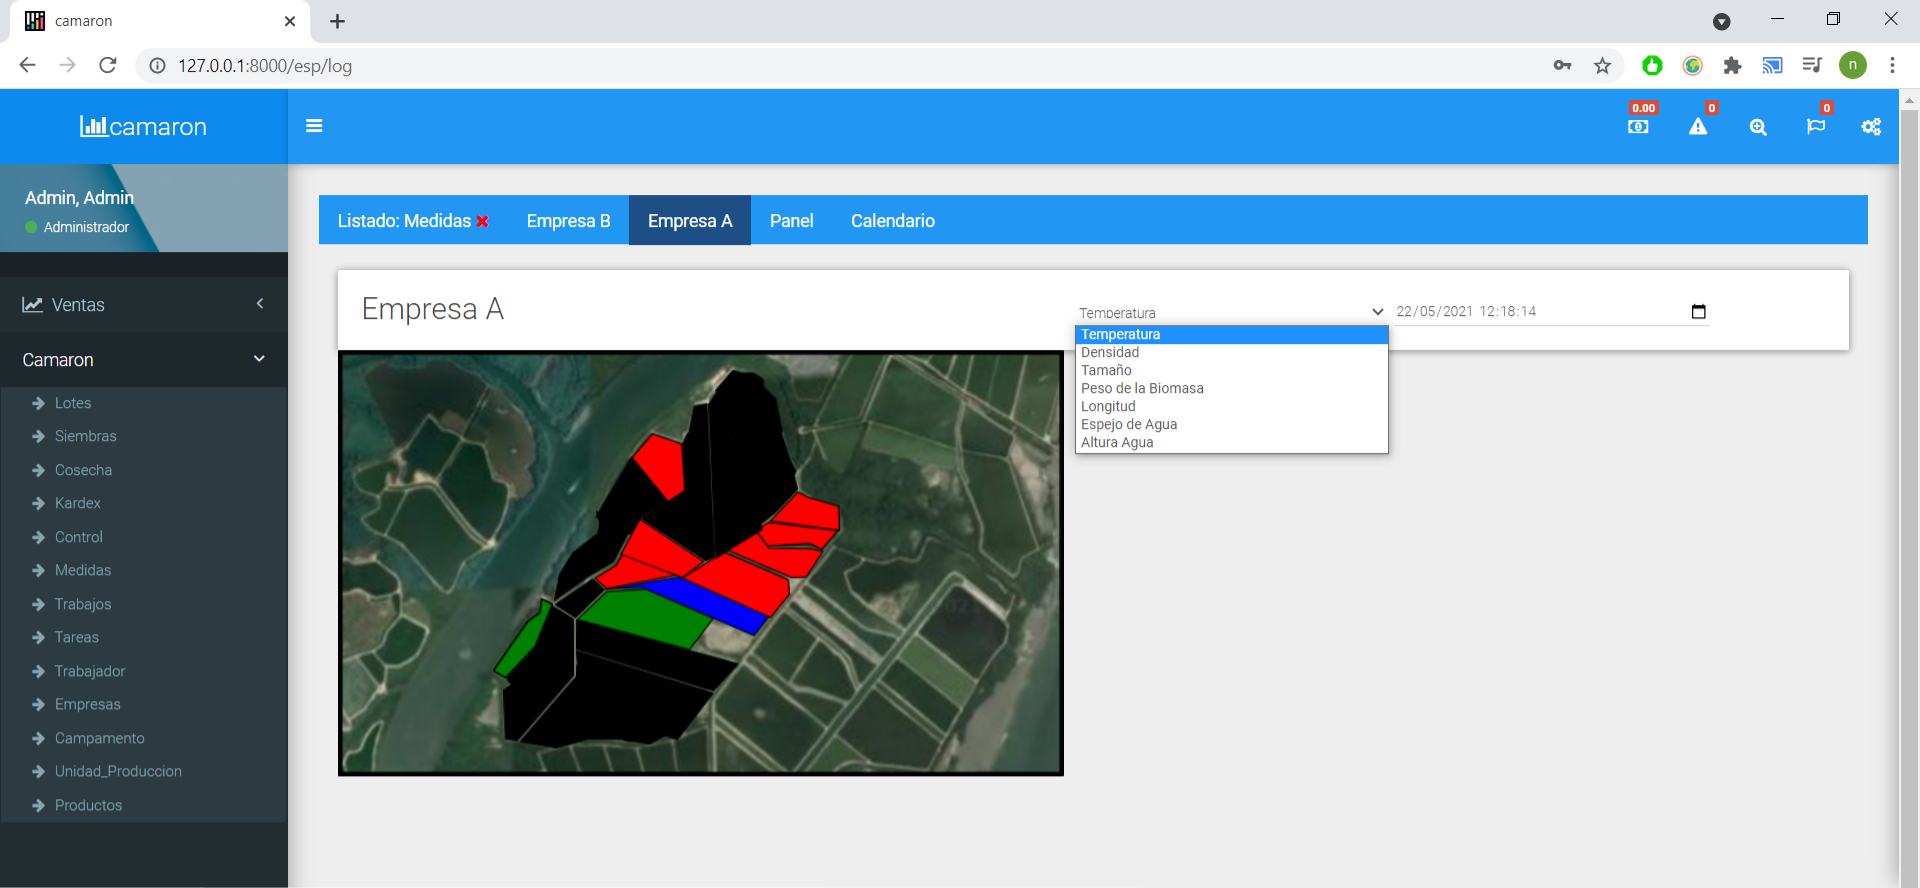1920x888 pixels.
Task: Go to Lotes in the sidebar
Action: [73, 403]
